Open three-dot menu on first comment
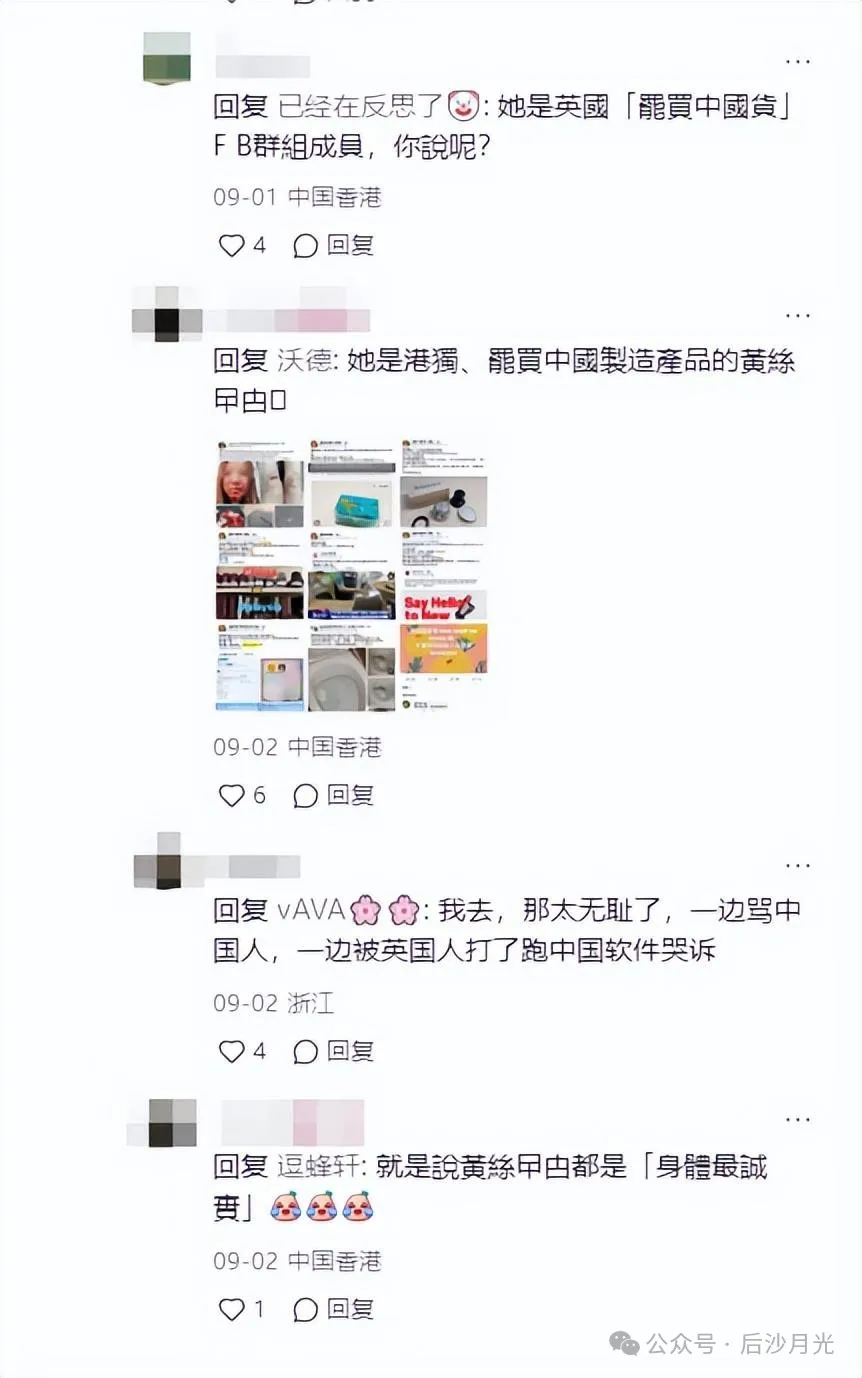Viewport: 862px width, 1378px height. point(798,62)
